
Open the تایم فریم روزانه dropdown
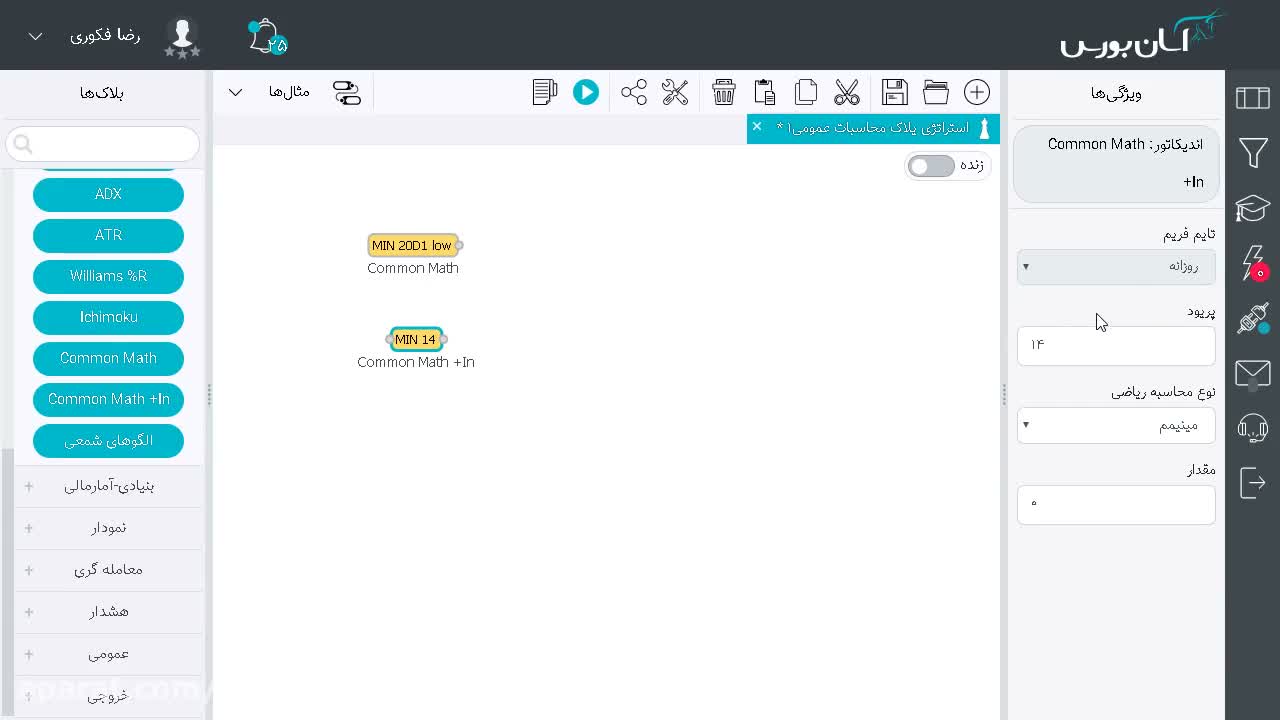coord(1116,267)
